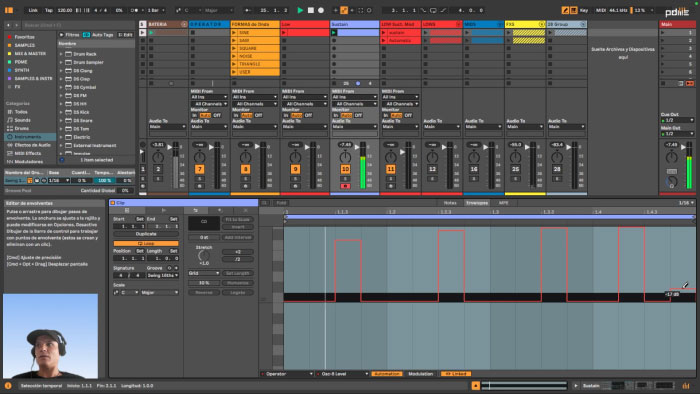The height and width of the screenshot is (394, 700).
Task: Click the Arrangement Record button
Action: tap(321, 10)
